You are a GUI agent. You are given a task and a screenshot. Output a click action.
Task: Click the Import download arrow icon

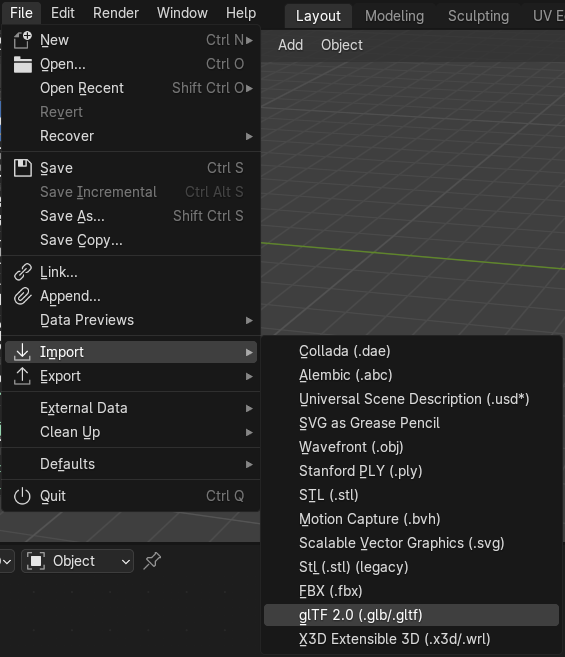pyautogui.click(x=22, y=352)
